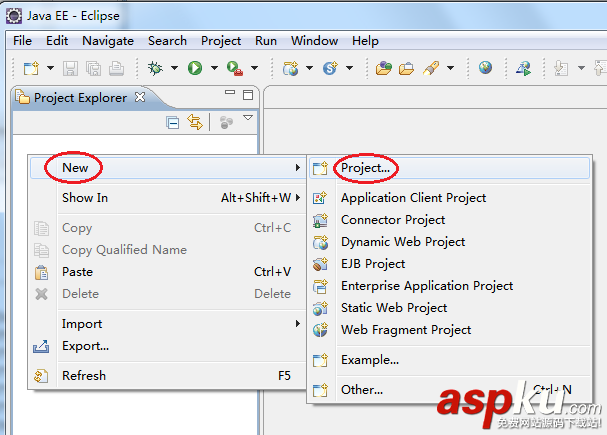Screen dimensions: 607x435
Task: Open the Run menu
Action: [266, 41]
